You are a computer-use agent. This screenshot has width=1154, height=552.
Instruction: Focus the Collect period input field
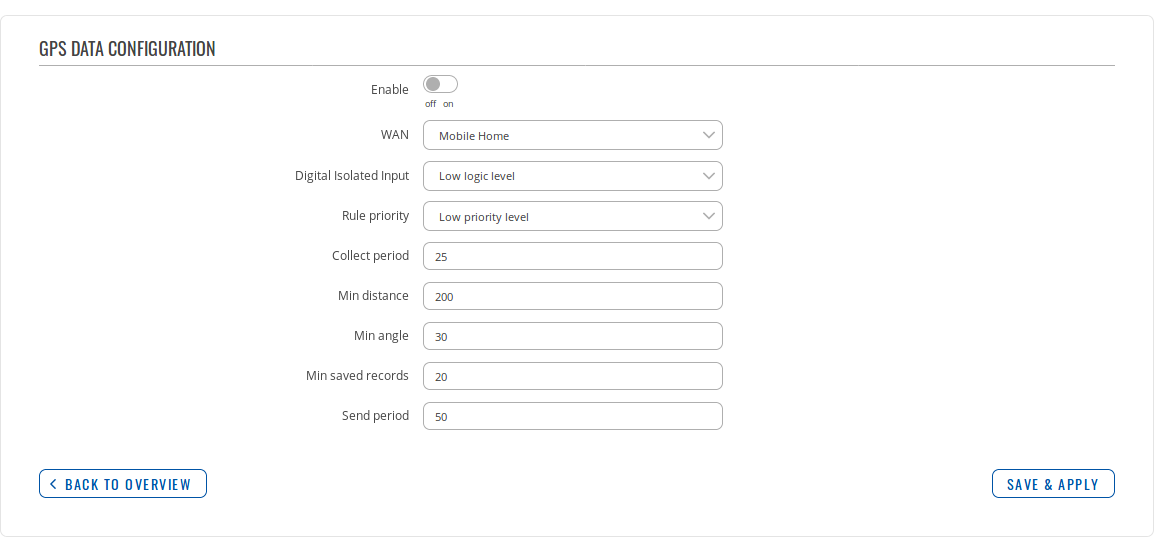[x=572, y=256]
